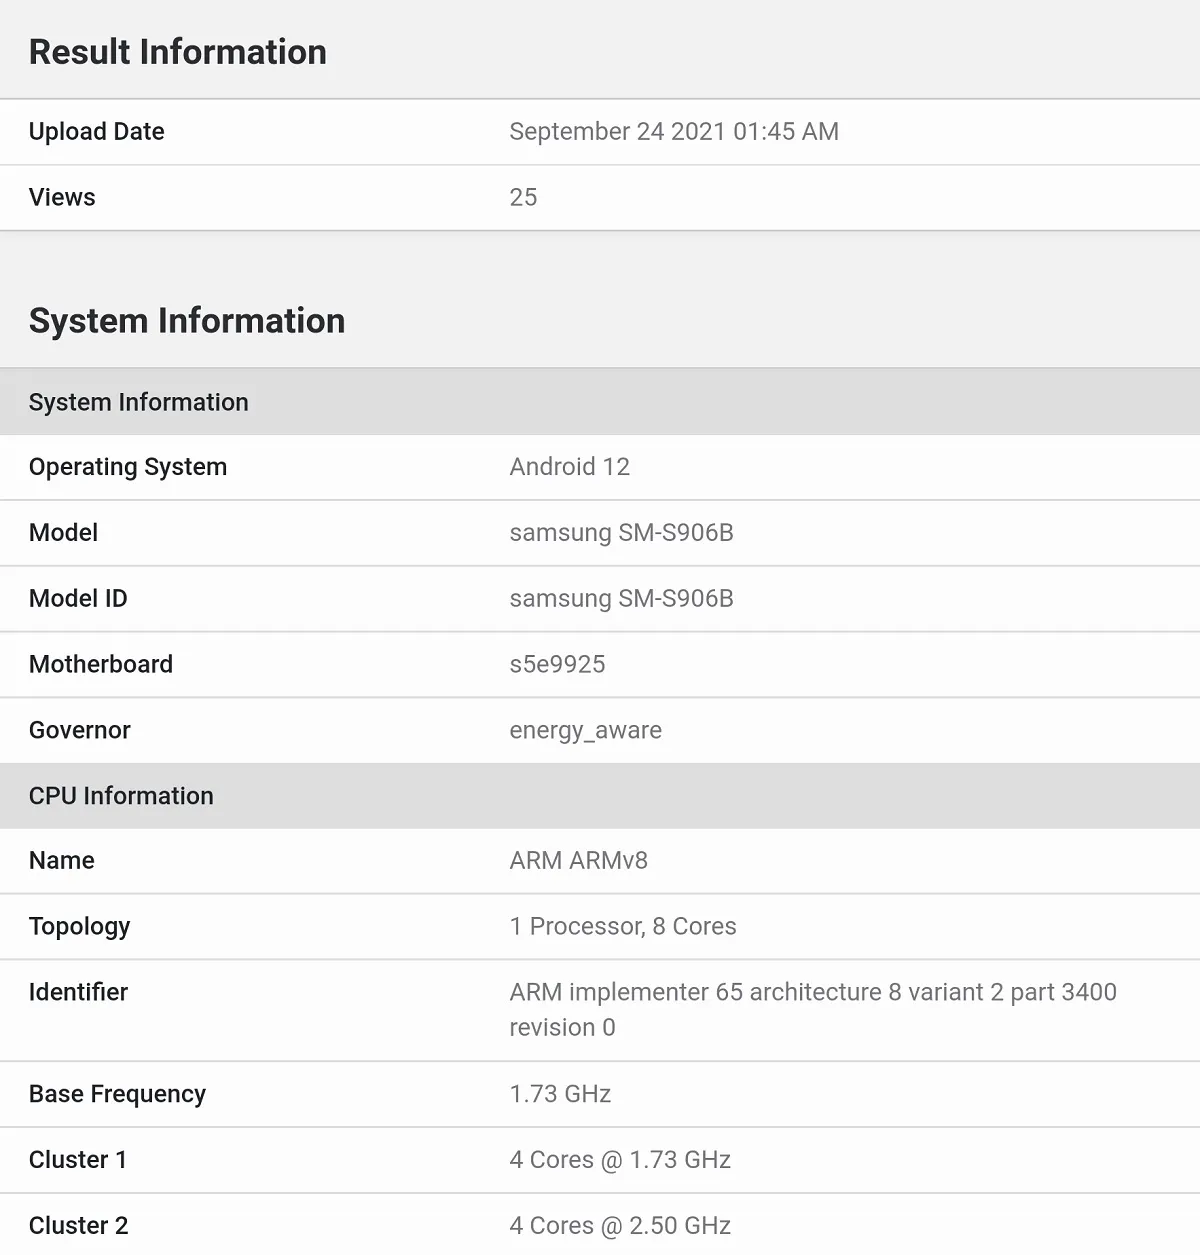Select the Topology value 1 Processor, 8 Cores
1200x1255 pixels.
coord(623,927)
